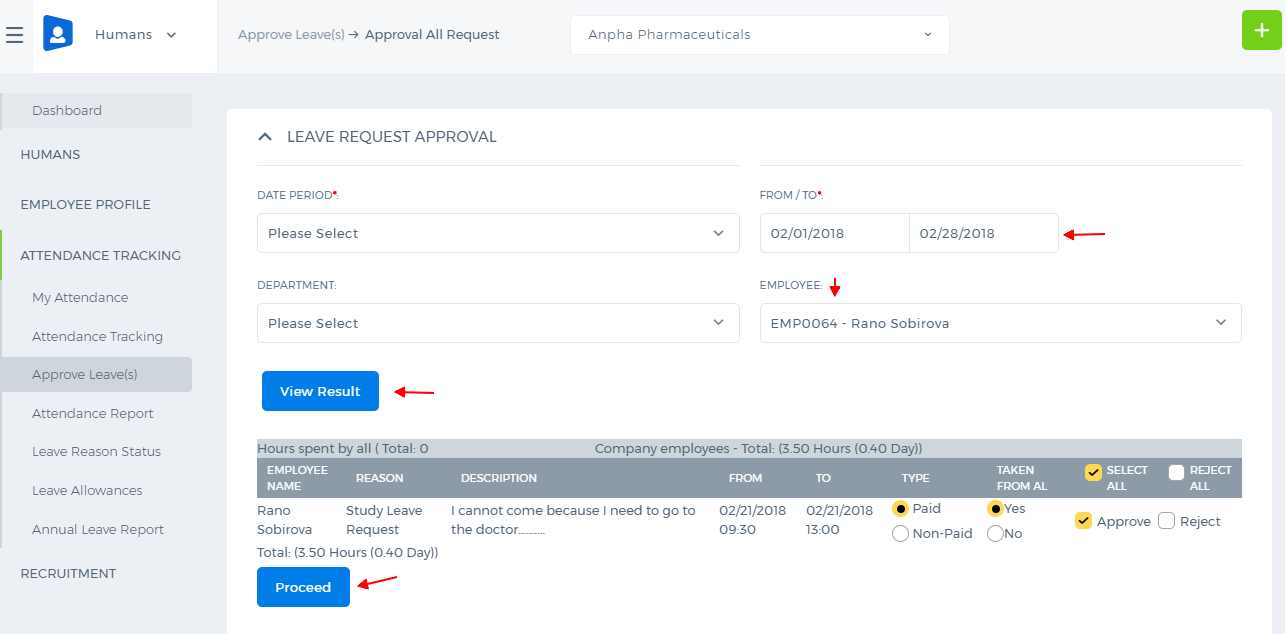Select the Paid radio button
The image size is (1285, 634).
900,509
